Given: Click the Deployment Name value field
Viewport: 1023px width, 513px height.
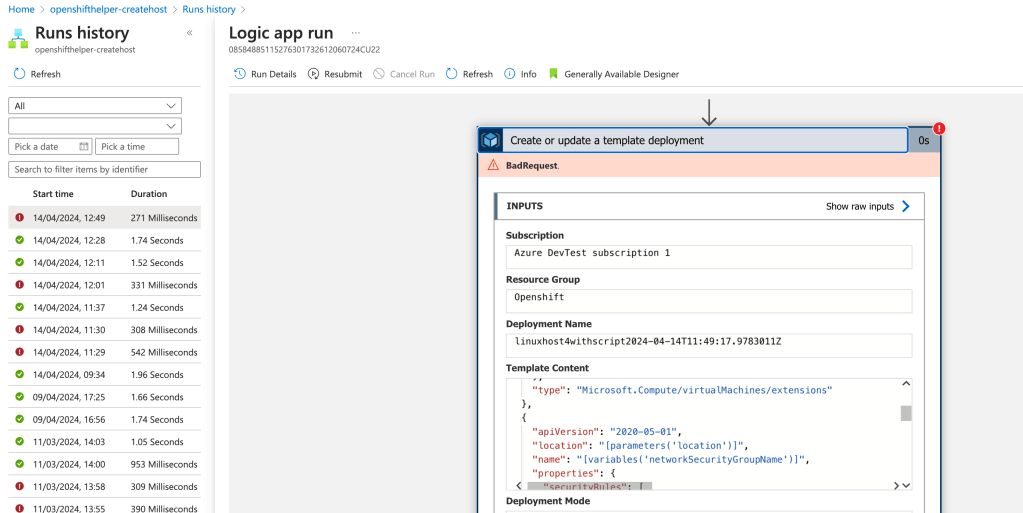Looking at the screenshot, I should coord(709,345).
